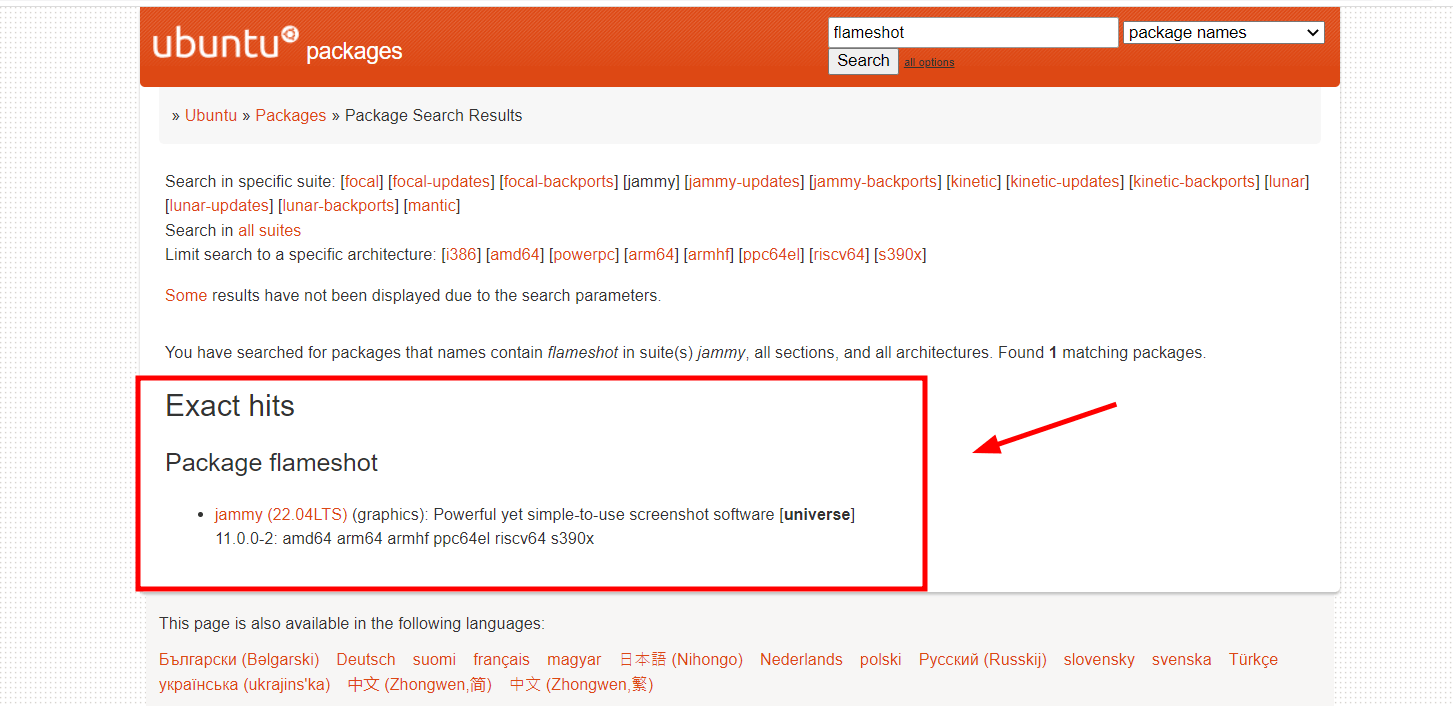Search in the focal suite

[362, 181]
